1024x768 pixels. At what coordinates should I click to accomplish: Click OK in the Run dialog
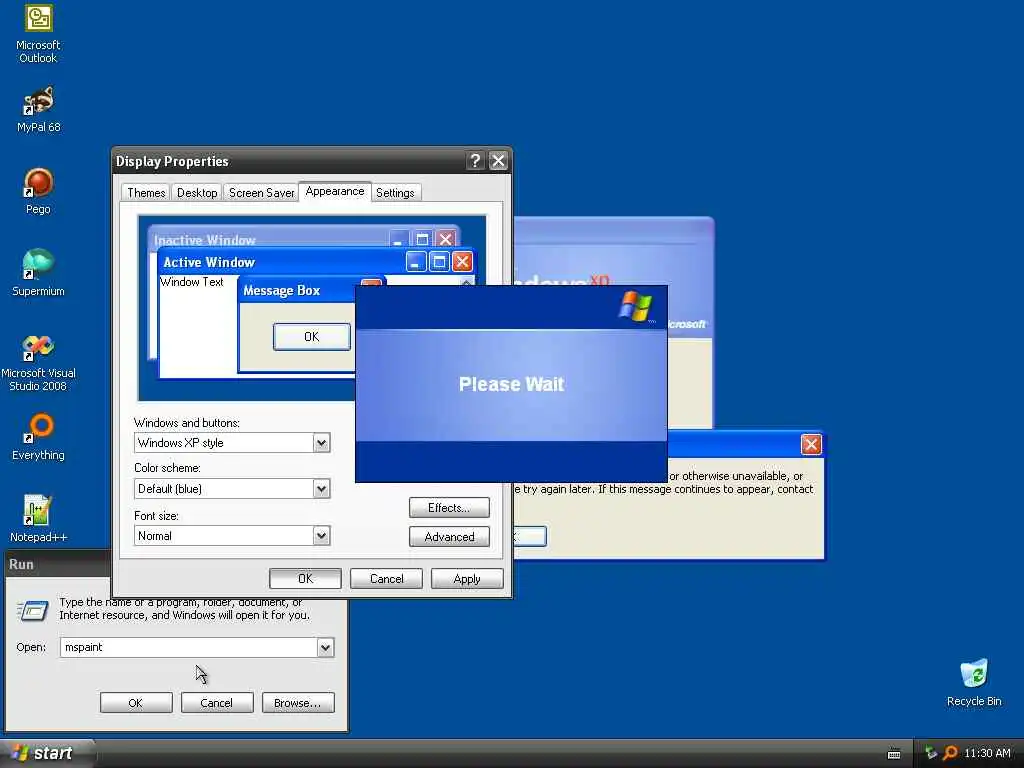tap(136, 703)
